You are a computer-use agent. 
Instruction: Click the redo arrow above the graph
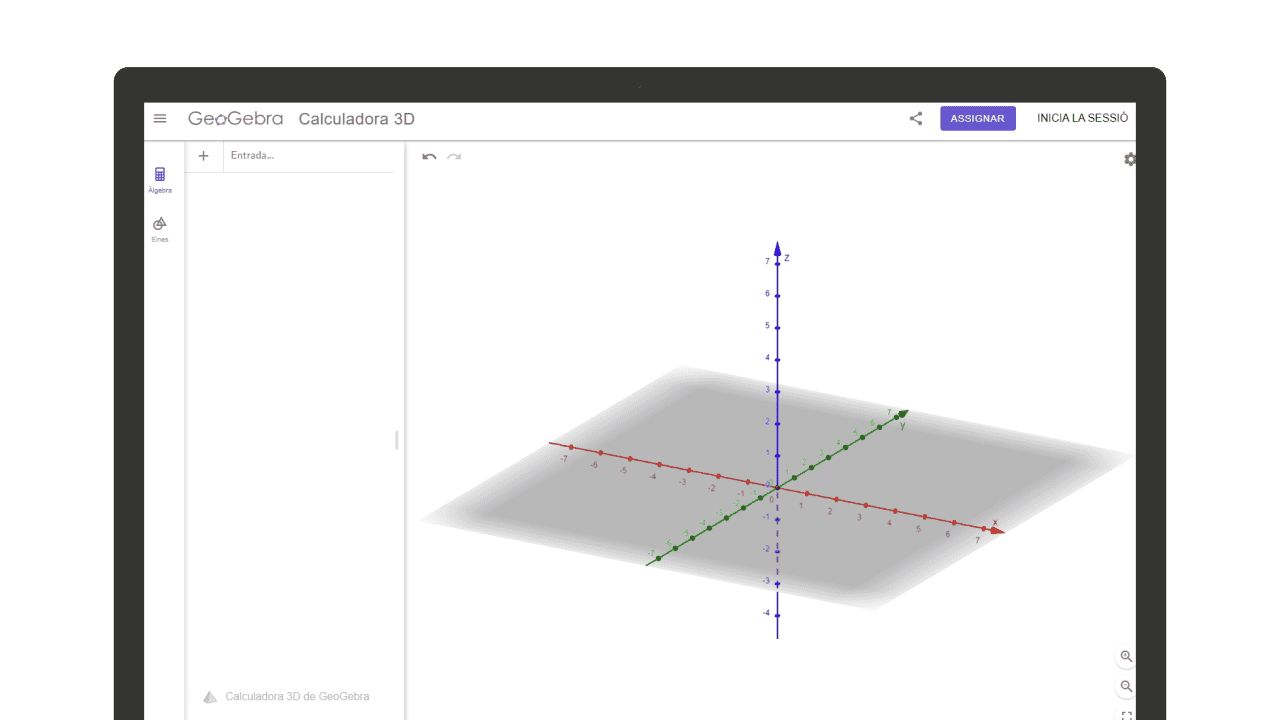tap(454, 157)
